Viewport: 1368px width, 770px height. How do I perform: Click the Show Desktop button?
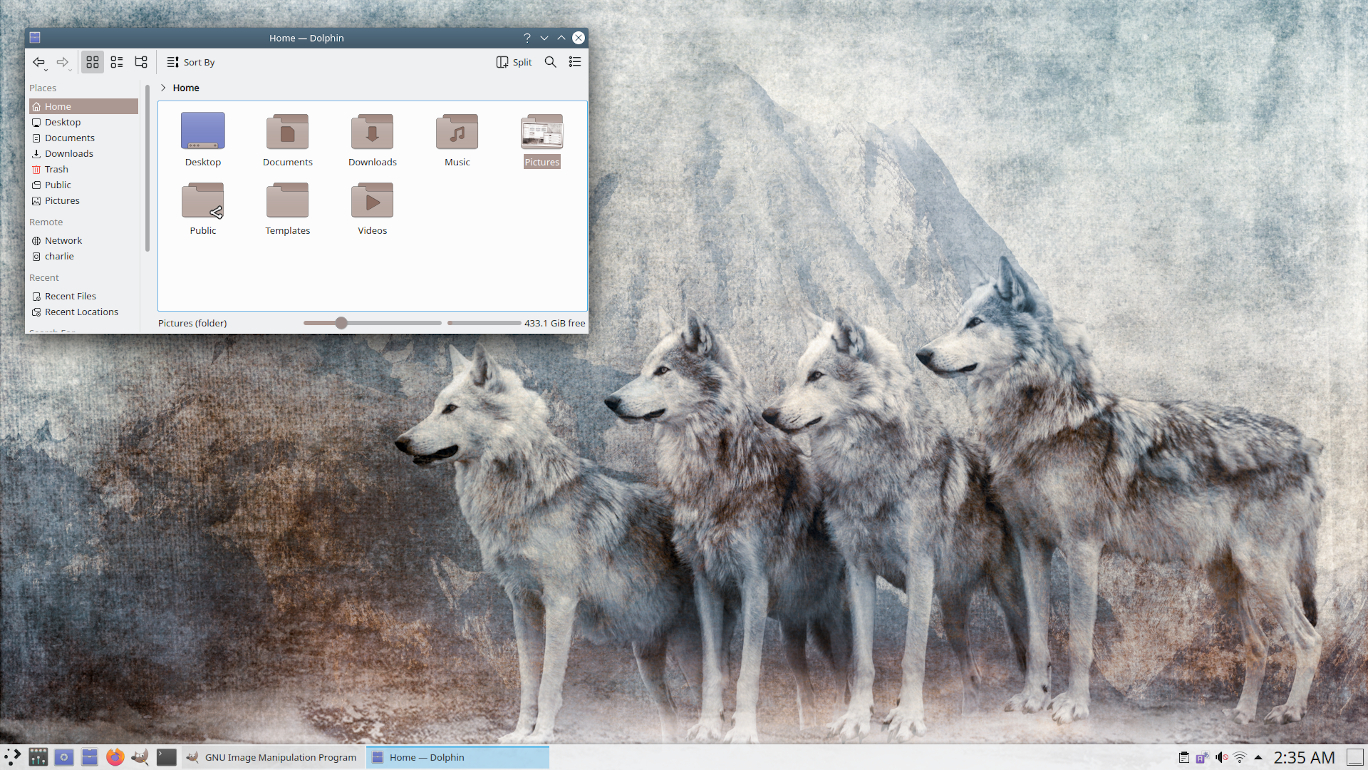click(x=1353, y=757)
